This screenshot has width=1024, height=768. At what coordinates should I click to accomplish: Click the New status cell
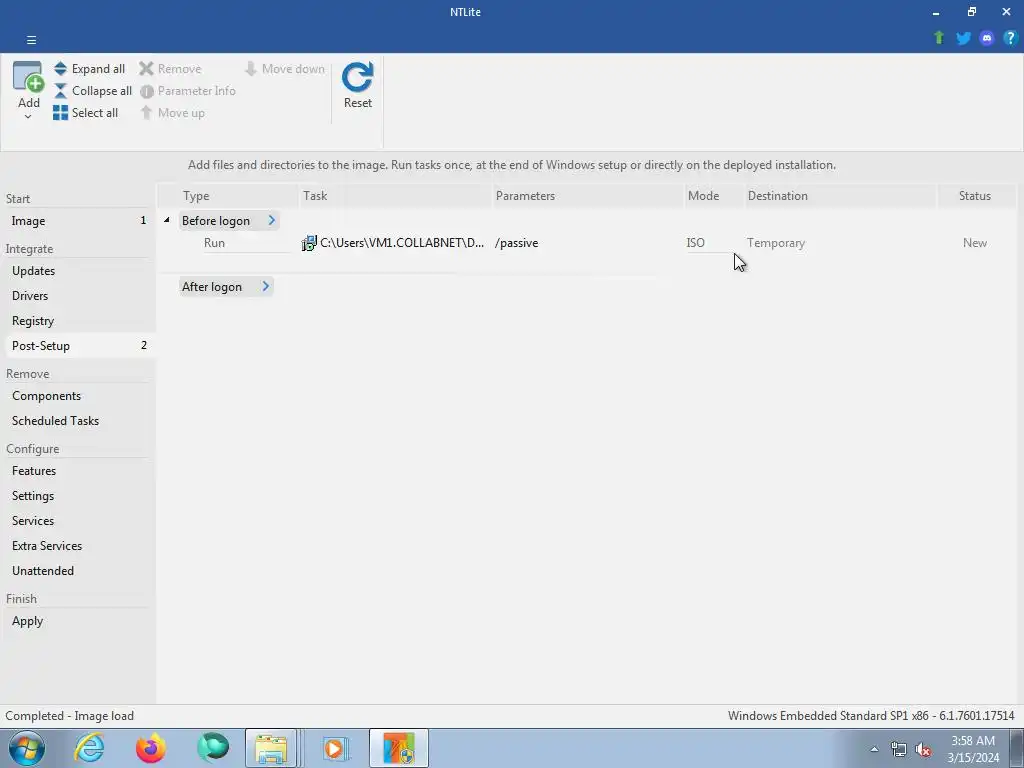coord(974,243)
